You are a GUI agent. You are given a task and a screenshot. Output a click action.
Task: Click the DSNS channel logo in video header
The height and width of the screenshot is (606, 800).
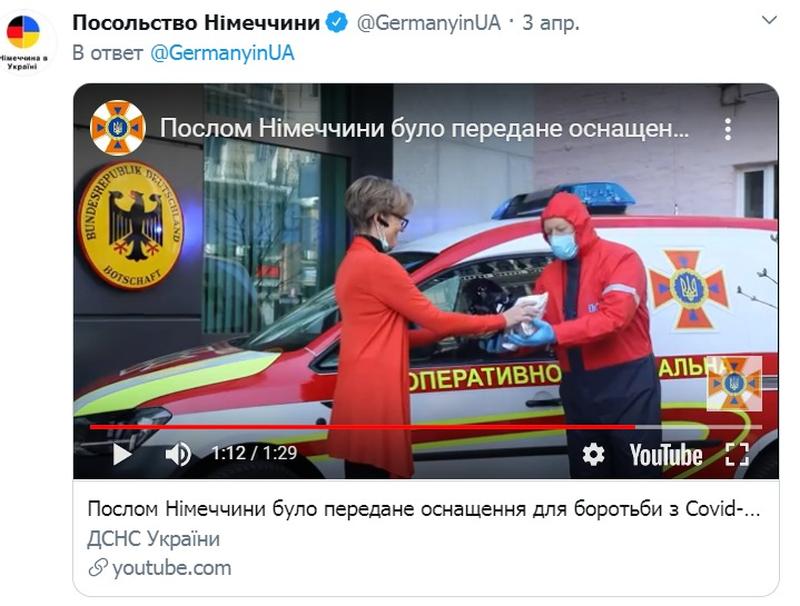click(x=118, y=128)
